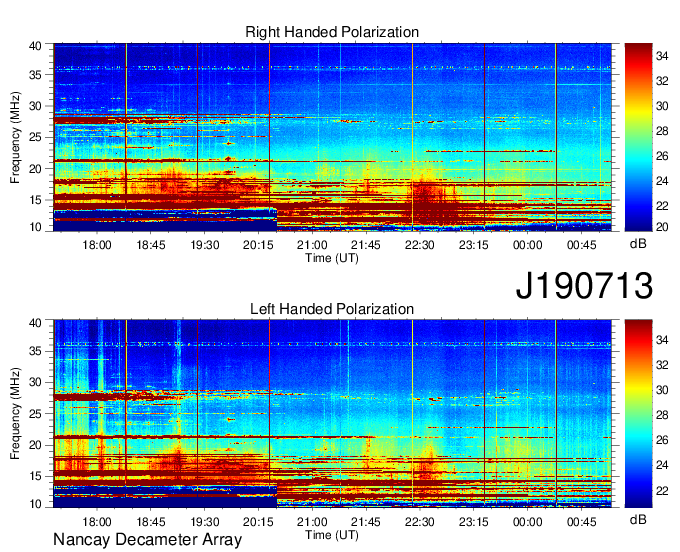
Task: Click the 20:15 tick on the right-handed plot's time axis
Action: pyautogui.click(x=258, y=245)
